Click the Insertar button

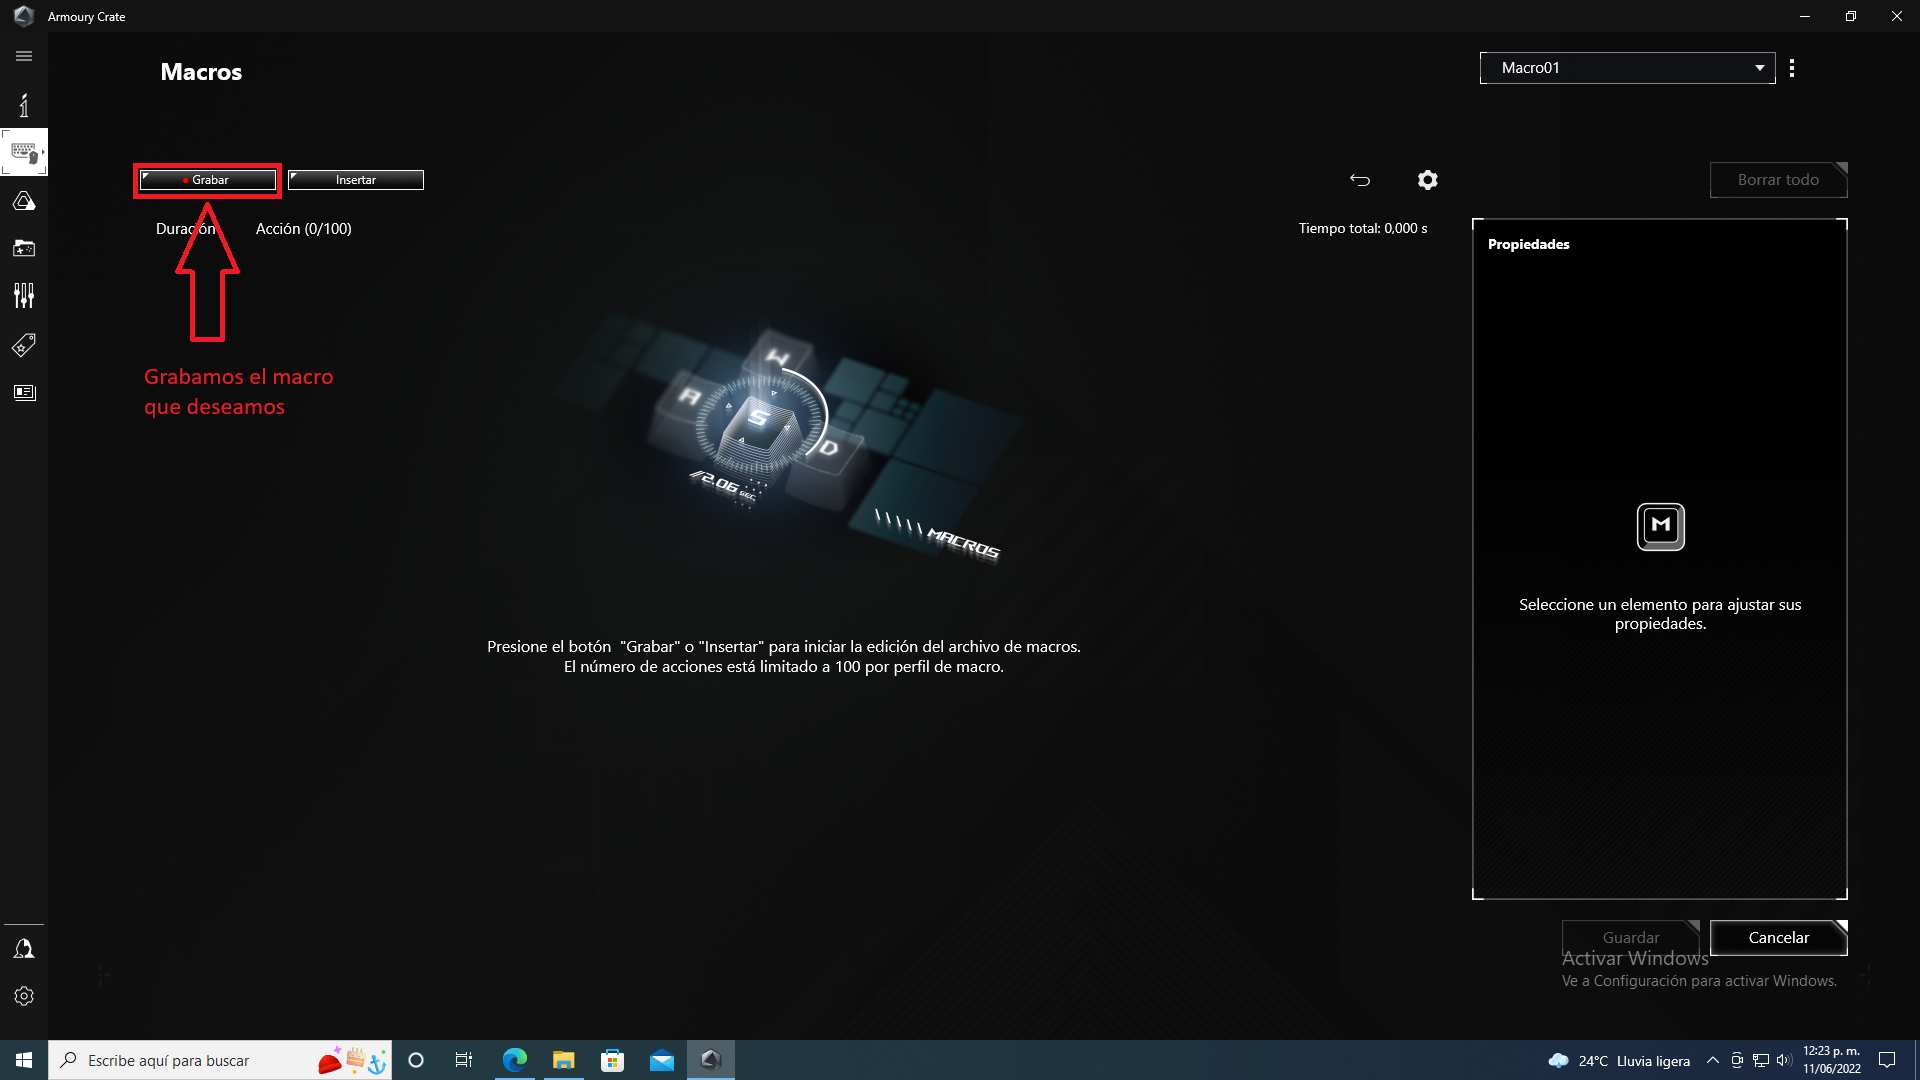click(356, 180)
